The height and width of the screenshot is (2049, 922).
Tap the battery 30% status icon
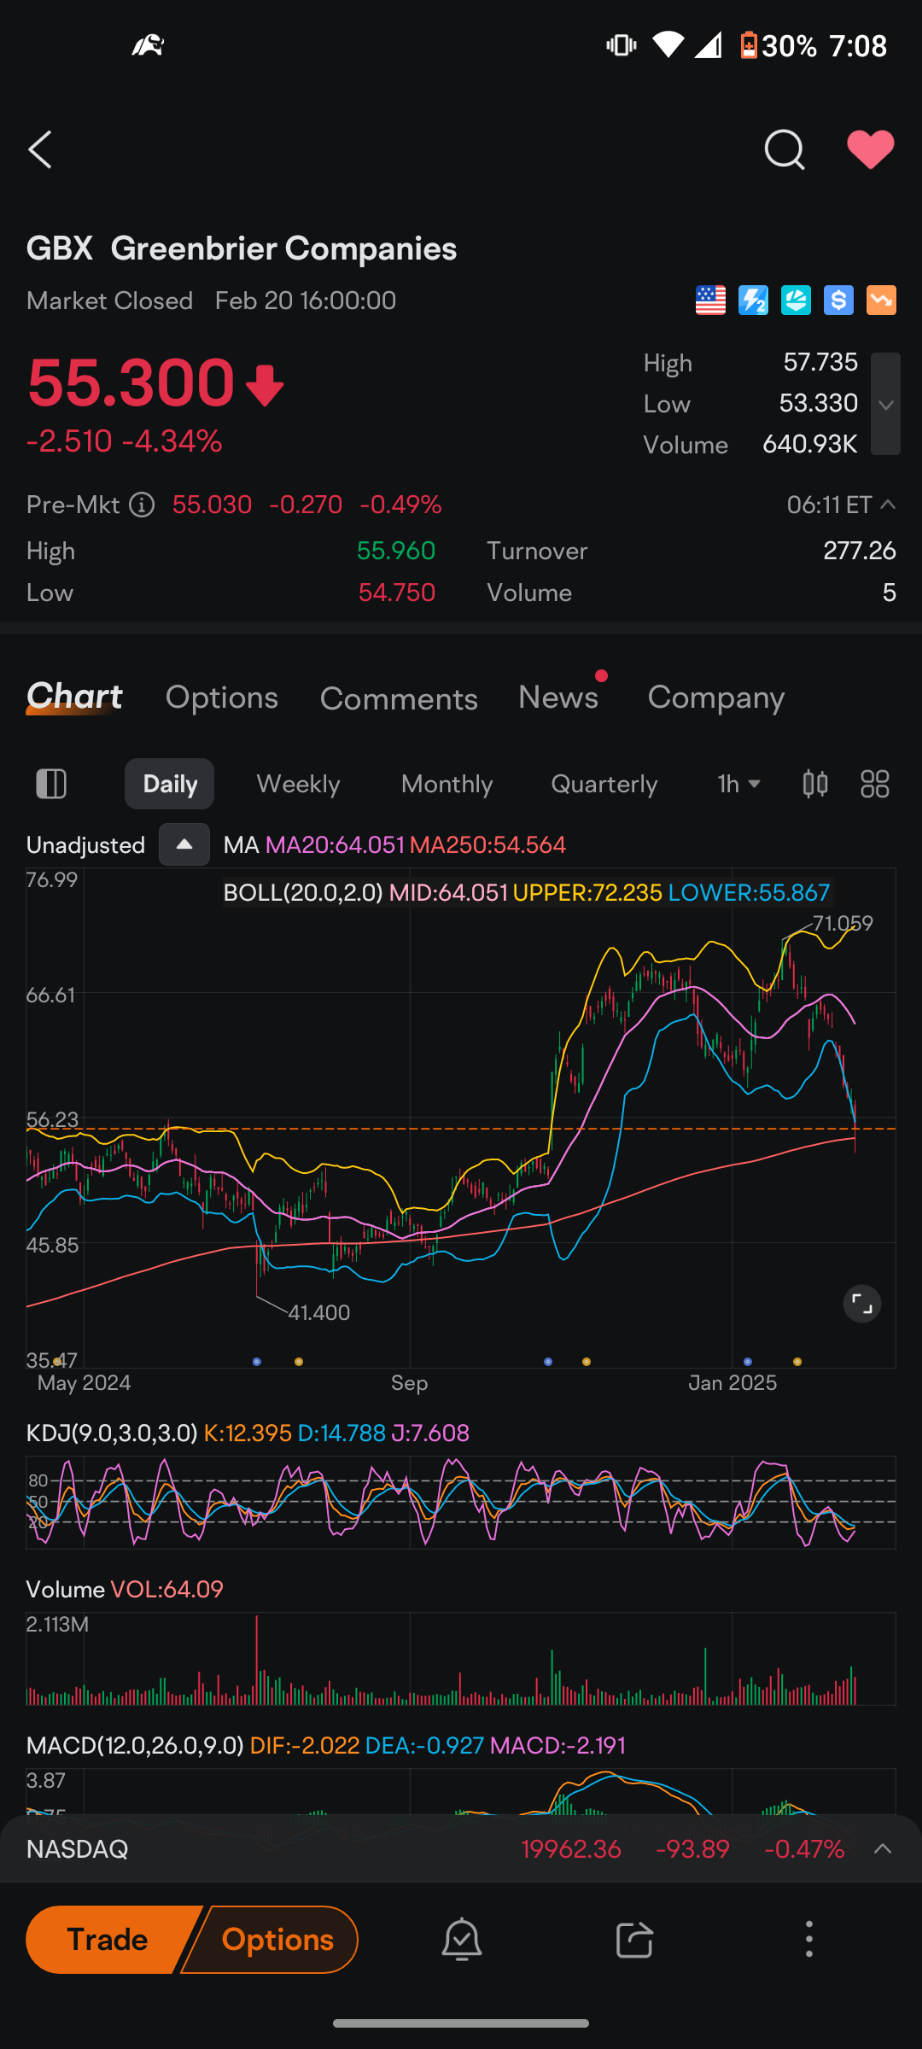(x=779, y=46)
